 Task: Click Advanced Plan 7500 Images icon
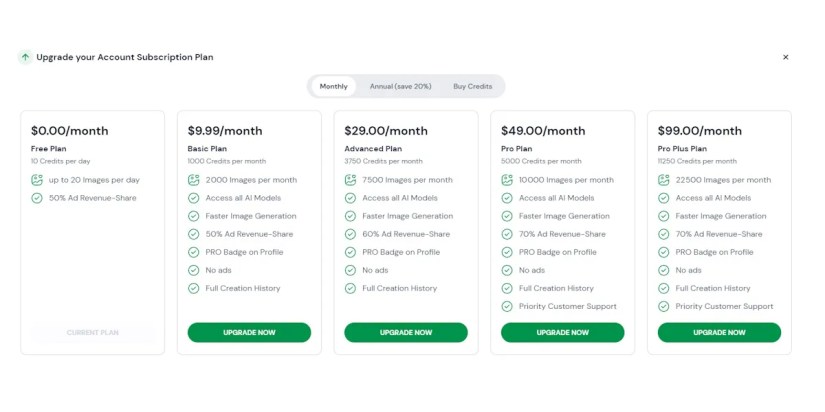coord(350,180)
